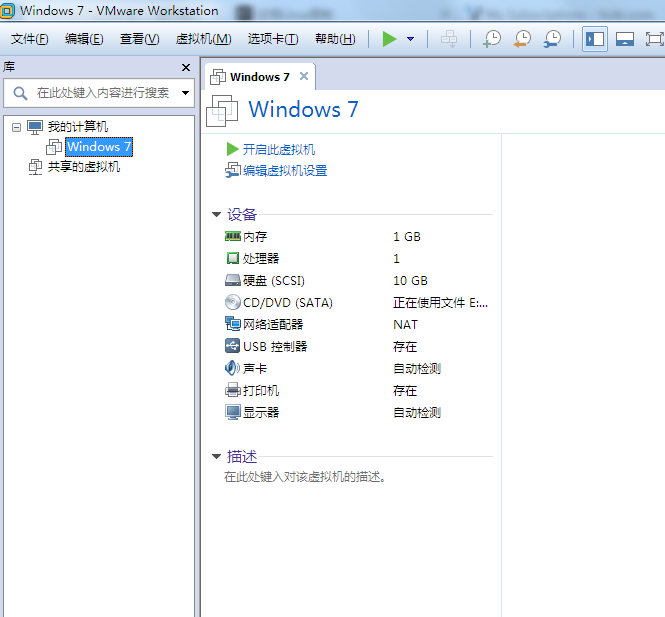
Task: Open the 编辑(E) menu
Action: click(x=84, y=39)
